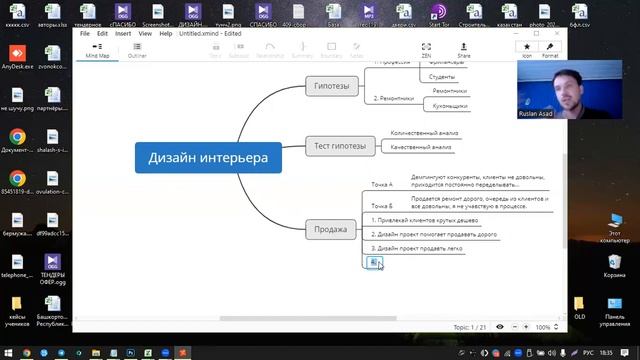Select 1. Привлекай клиентов крутых дешево
This screenshot has height=360, width=640.
pyautogui.click(x=424, y=220)
